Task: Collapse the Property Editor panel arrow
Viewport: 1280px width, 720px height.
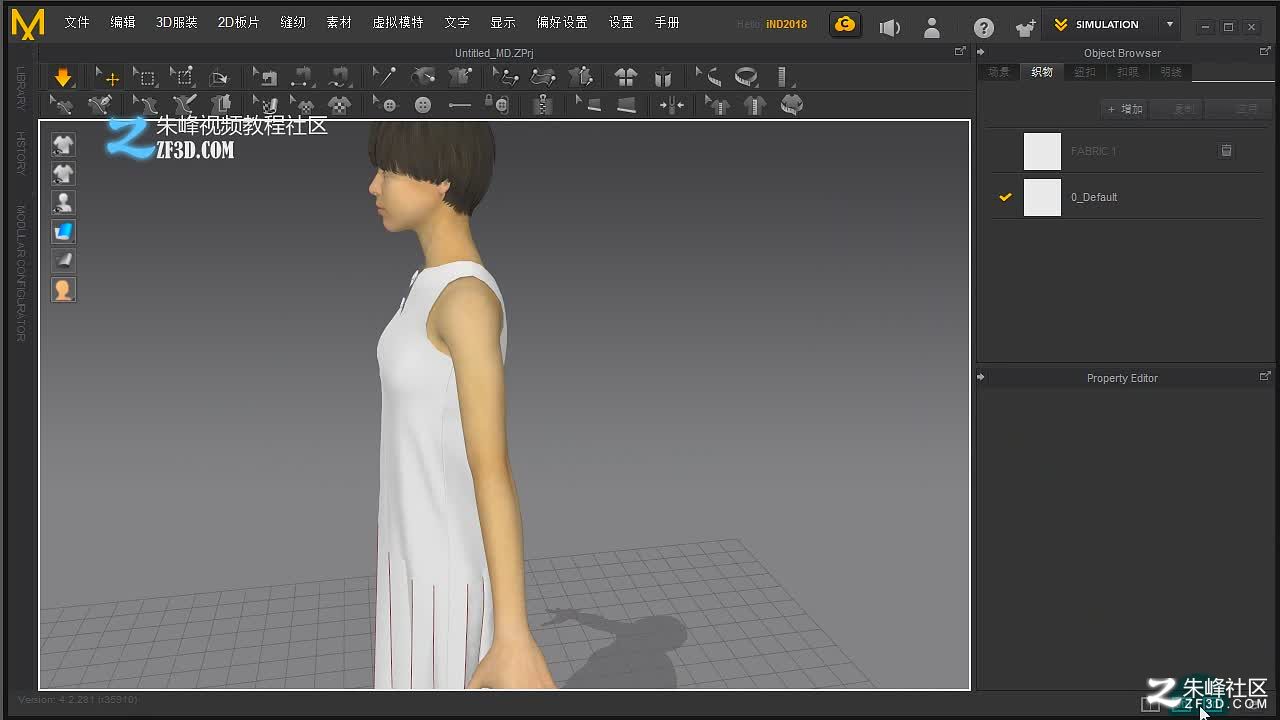Action: (x=981, y=377)
